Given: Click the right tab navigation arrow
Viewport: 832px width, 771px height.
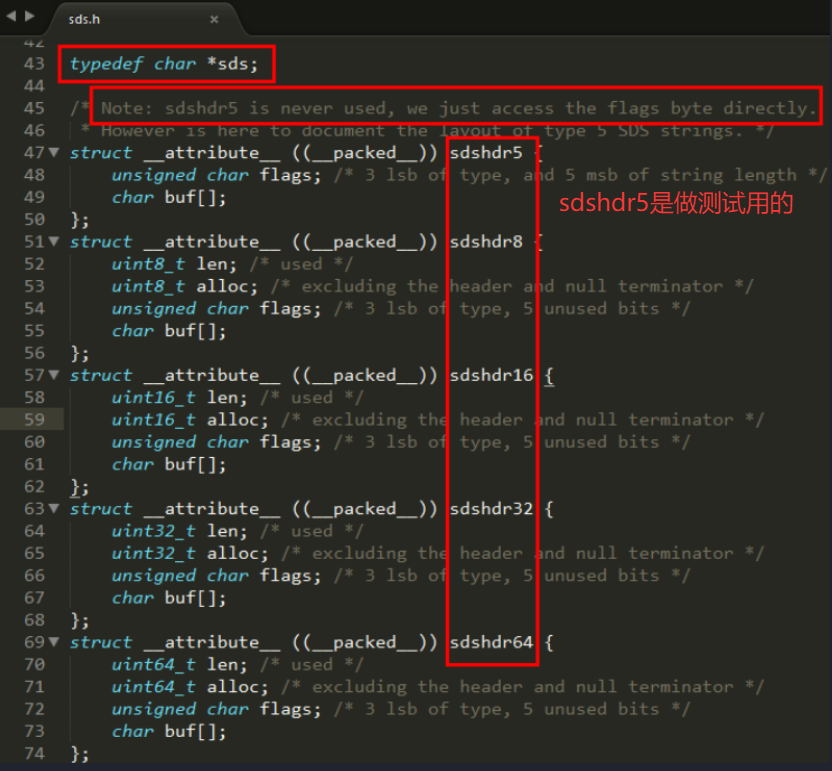Looking at the screenshot, I should click(x=29, y=16).
